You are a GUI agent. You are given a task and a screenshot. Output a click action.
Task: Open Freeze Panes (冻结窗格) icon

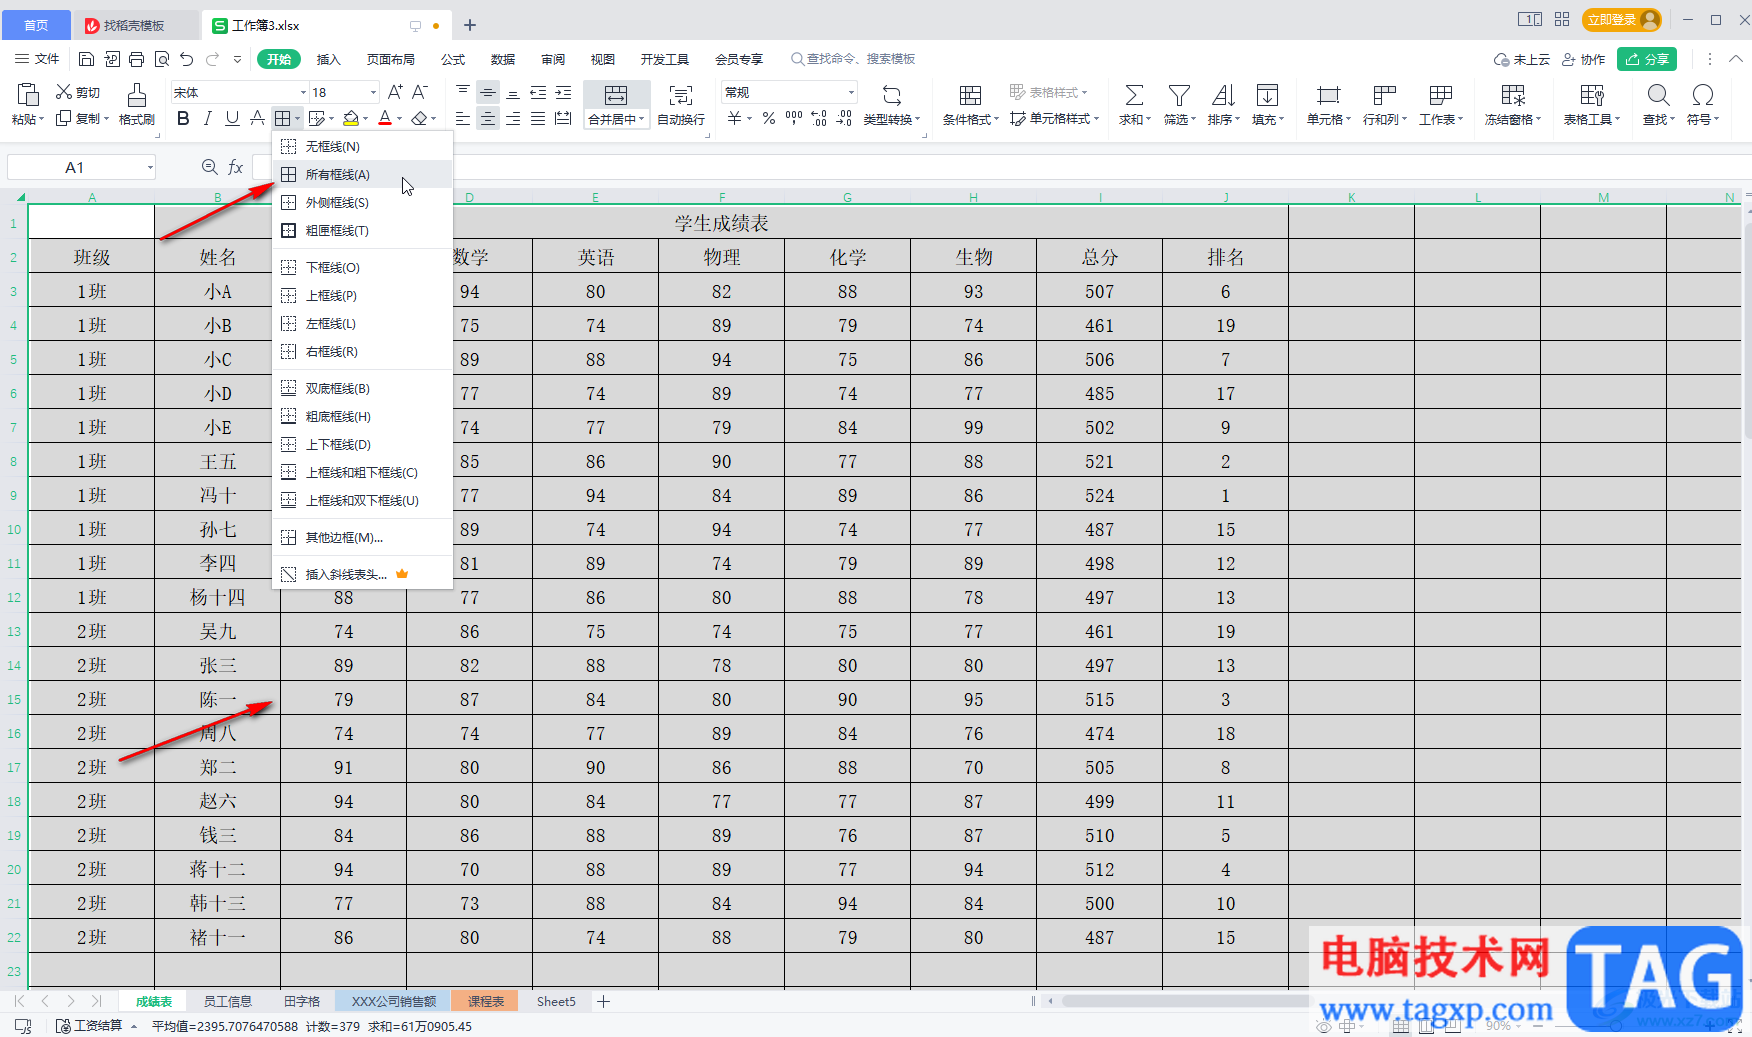(x=1513, y=95)
